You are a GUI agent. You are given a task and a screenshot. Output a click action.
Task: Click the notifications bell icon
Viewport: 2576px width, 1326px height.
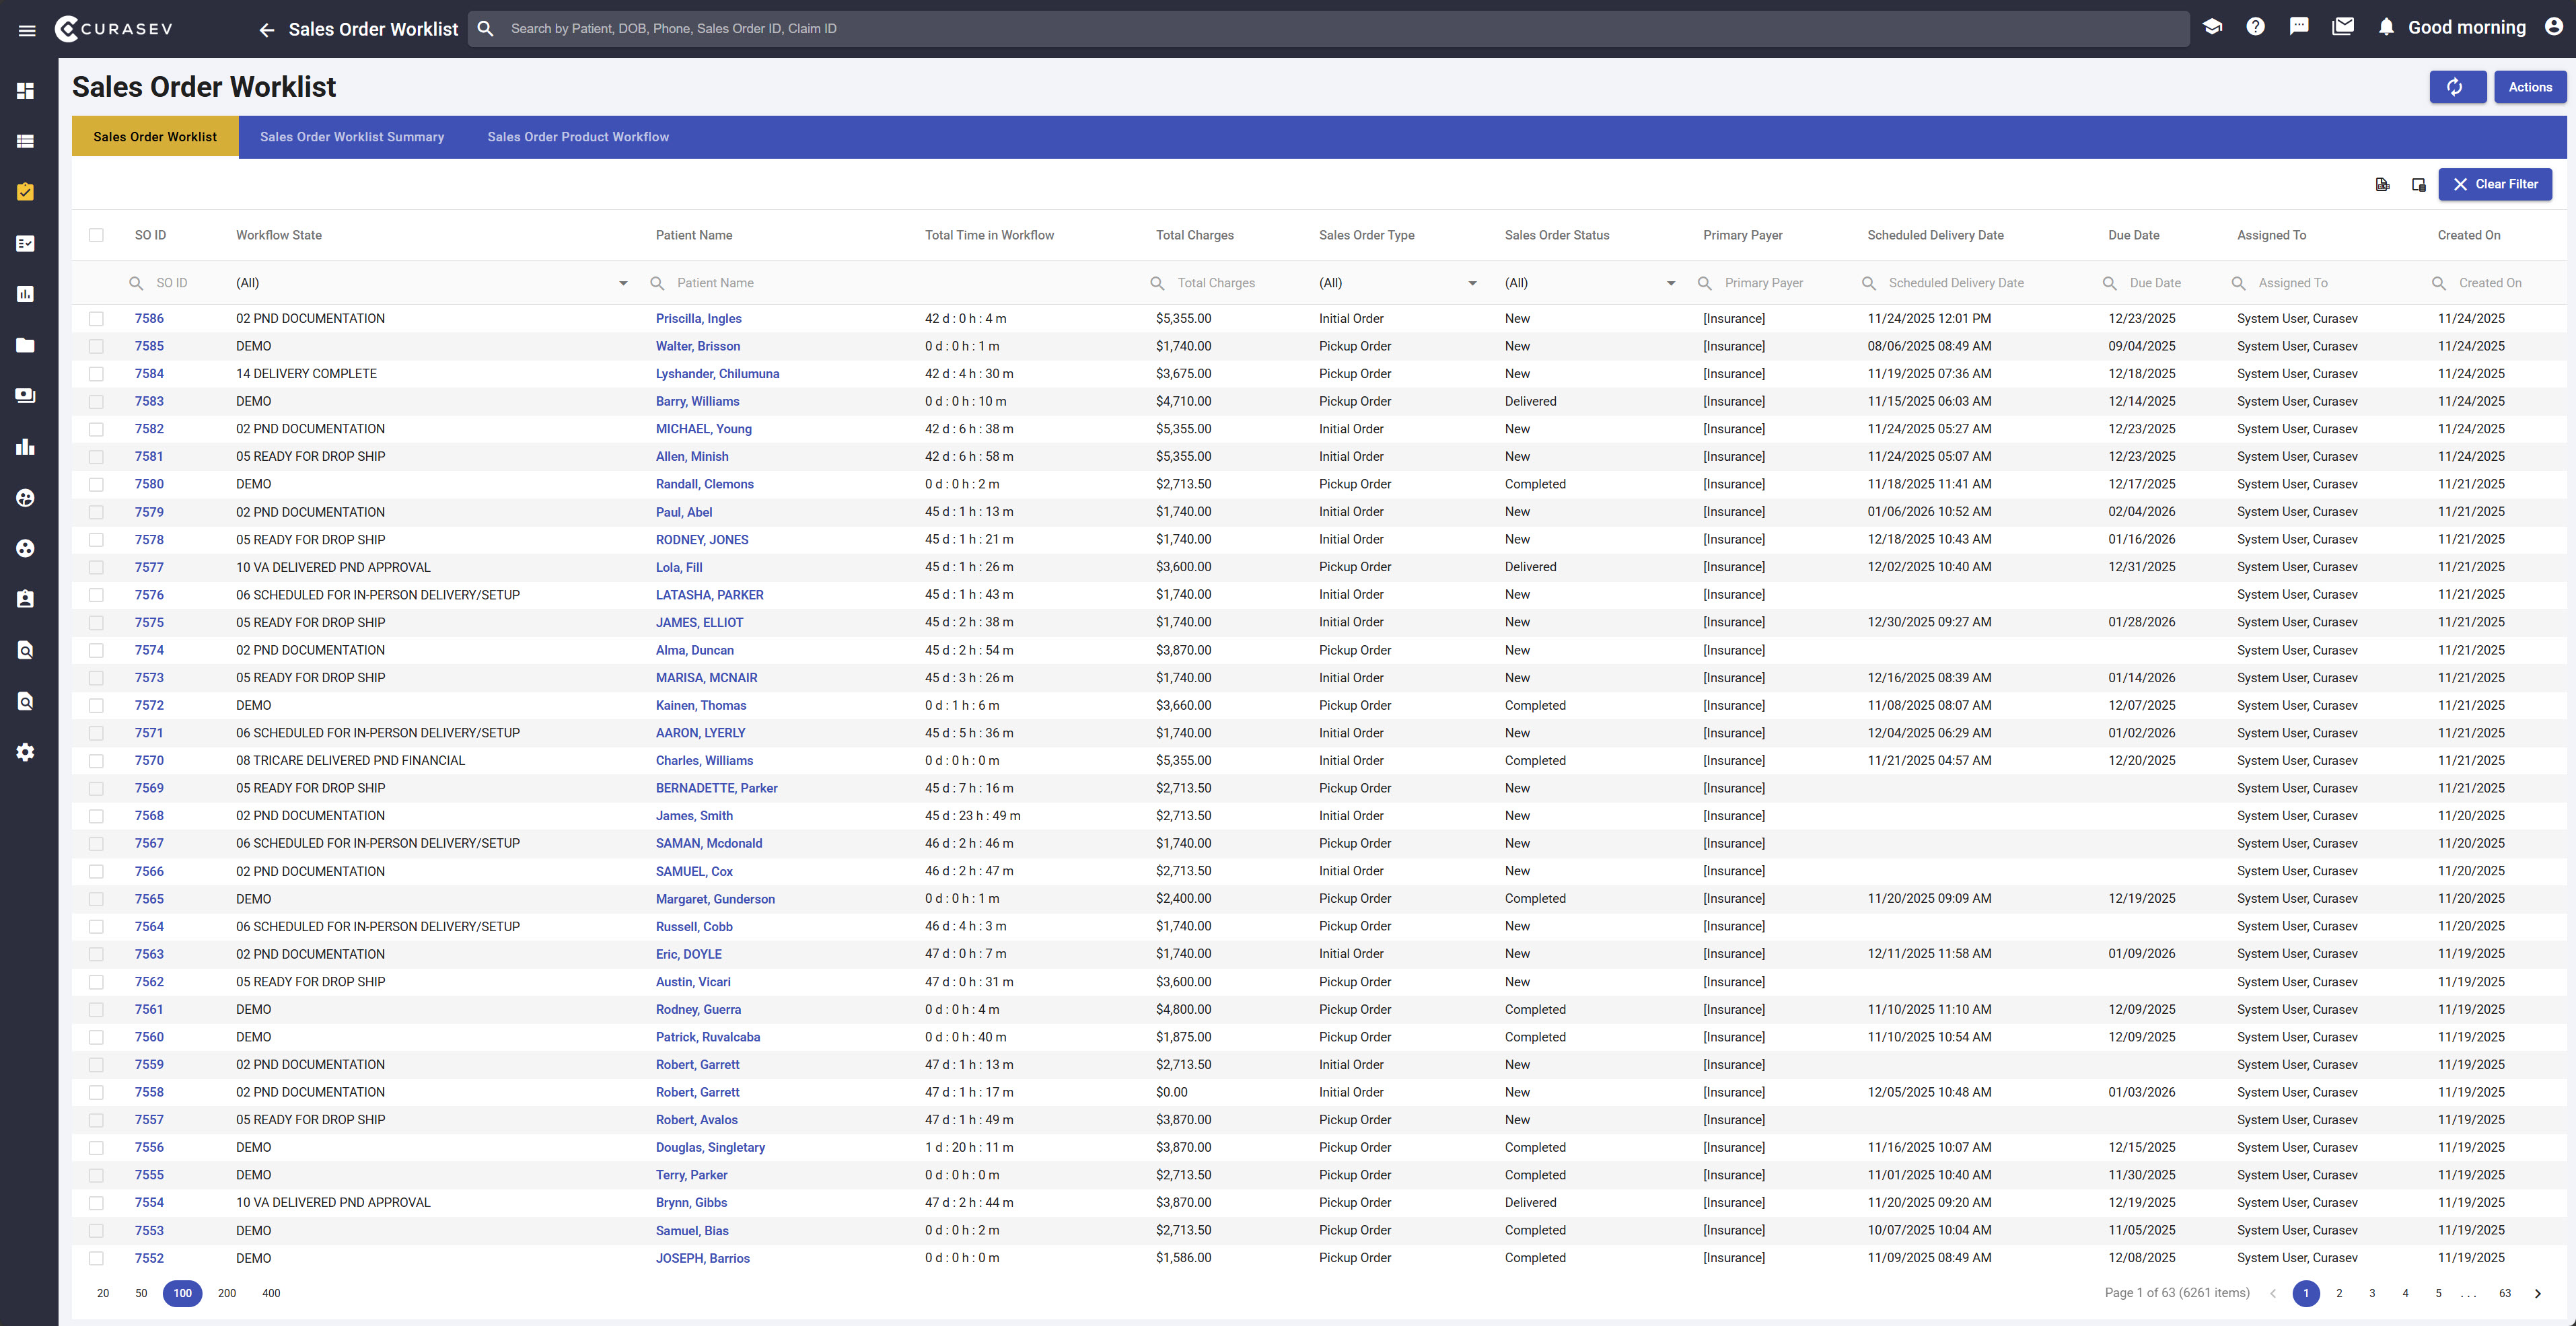coord(2386,27)
